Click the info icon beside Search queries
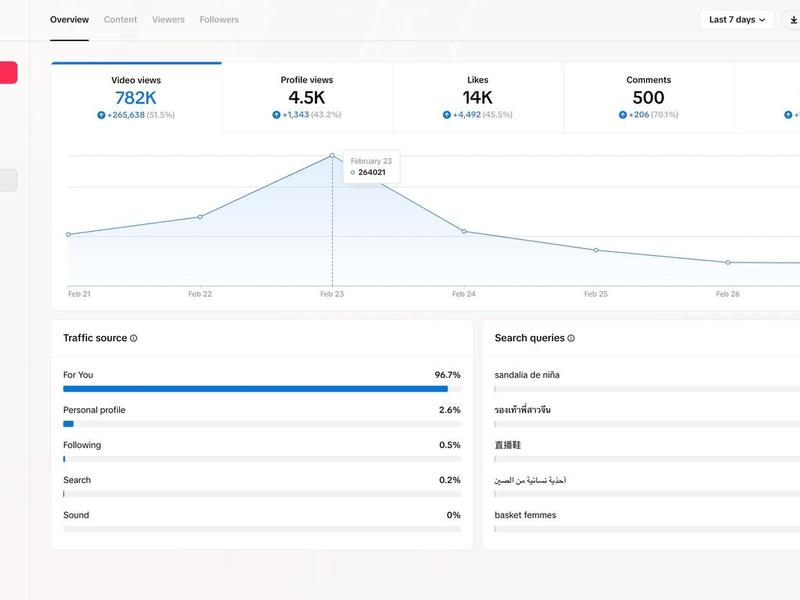Viewport: 800px width, 600px height. pyautogui.click(x=571, y=338)
